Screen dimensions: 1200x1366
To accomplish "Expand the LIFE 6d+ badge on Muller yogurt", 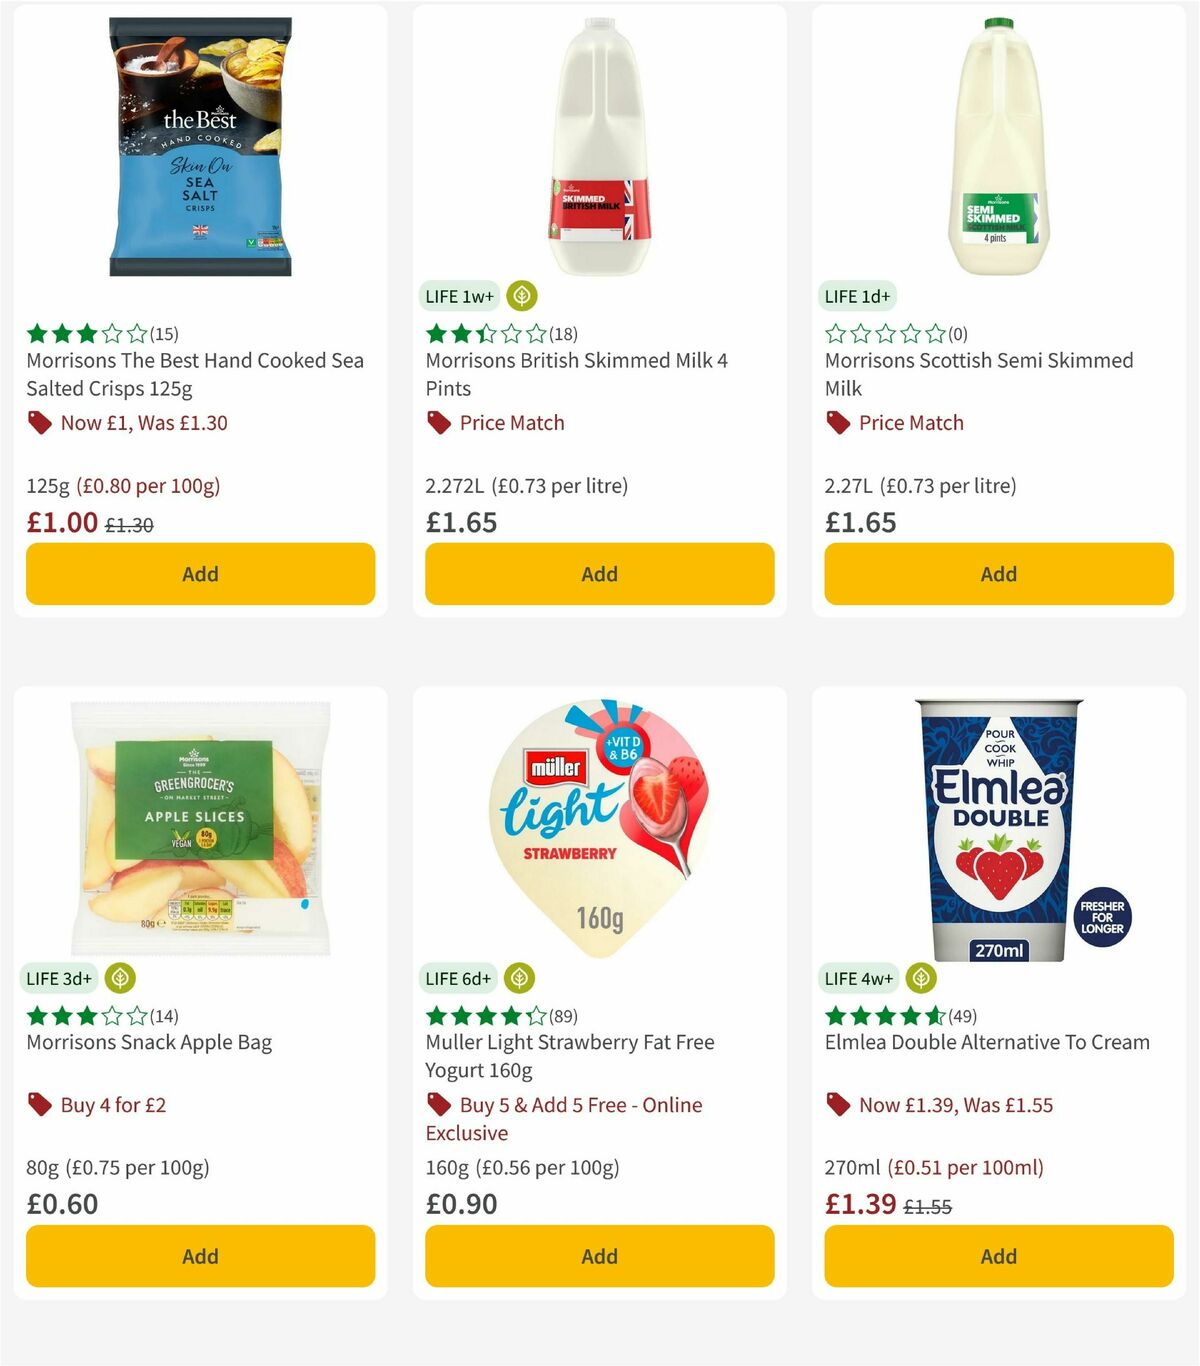I will (458, 978).
